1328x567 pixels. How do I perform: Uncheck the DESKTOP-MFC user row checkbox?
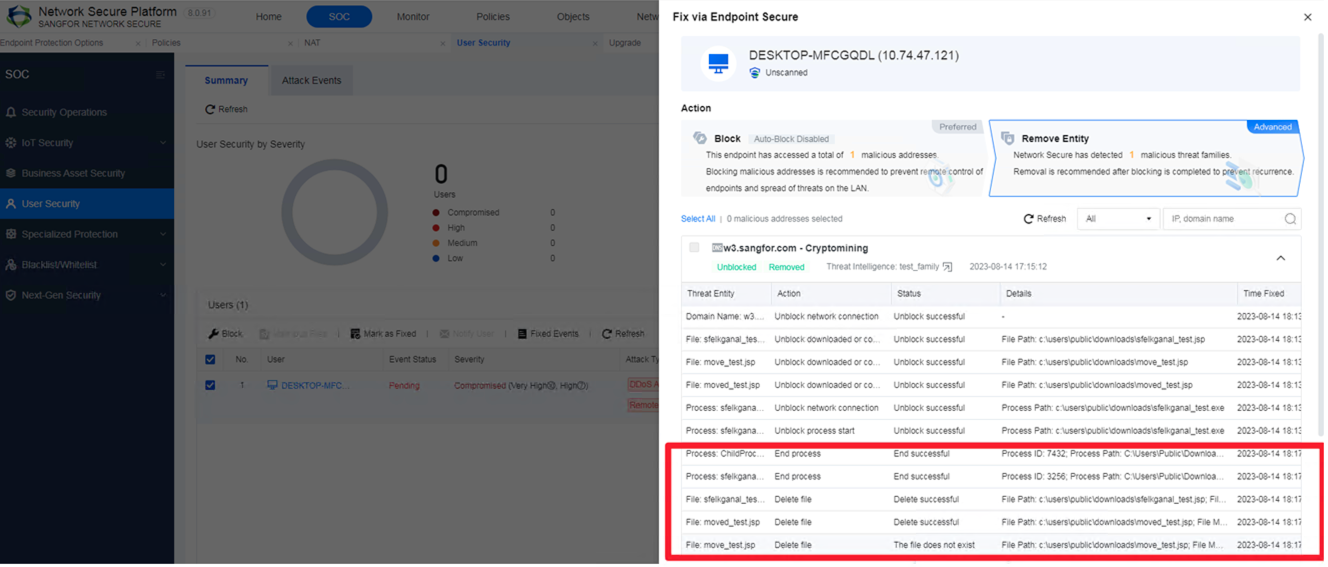(210, 385)
